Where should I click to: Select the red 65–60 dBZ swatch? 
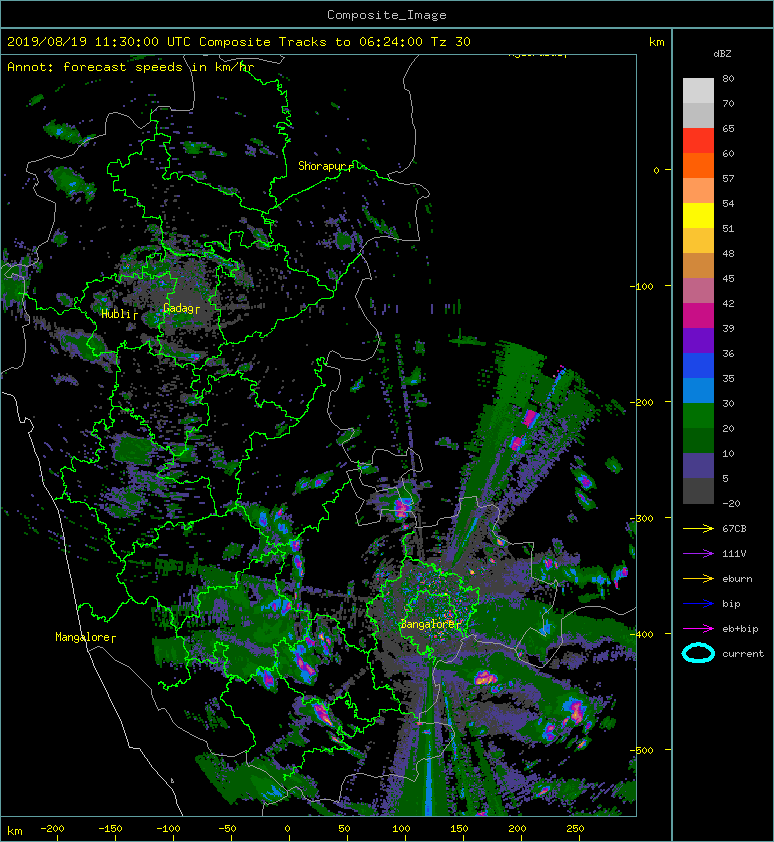point(698,141)
